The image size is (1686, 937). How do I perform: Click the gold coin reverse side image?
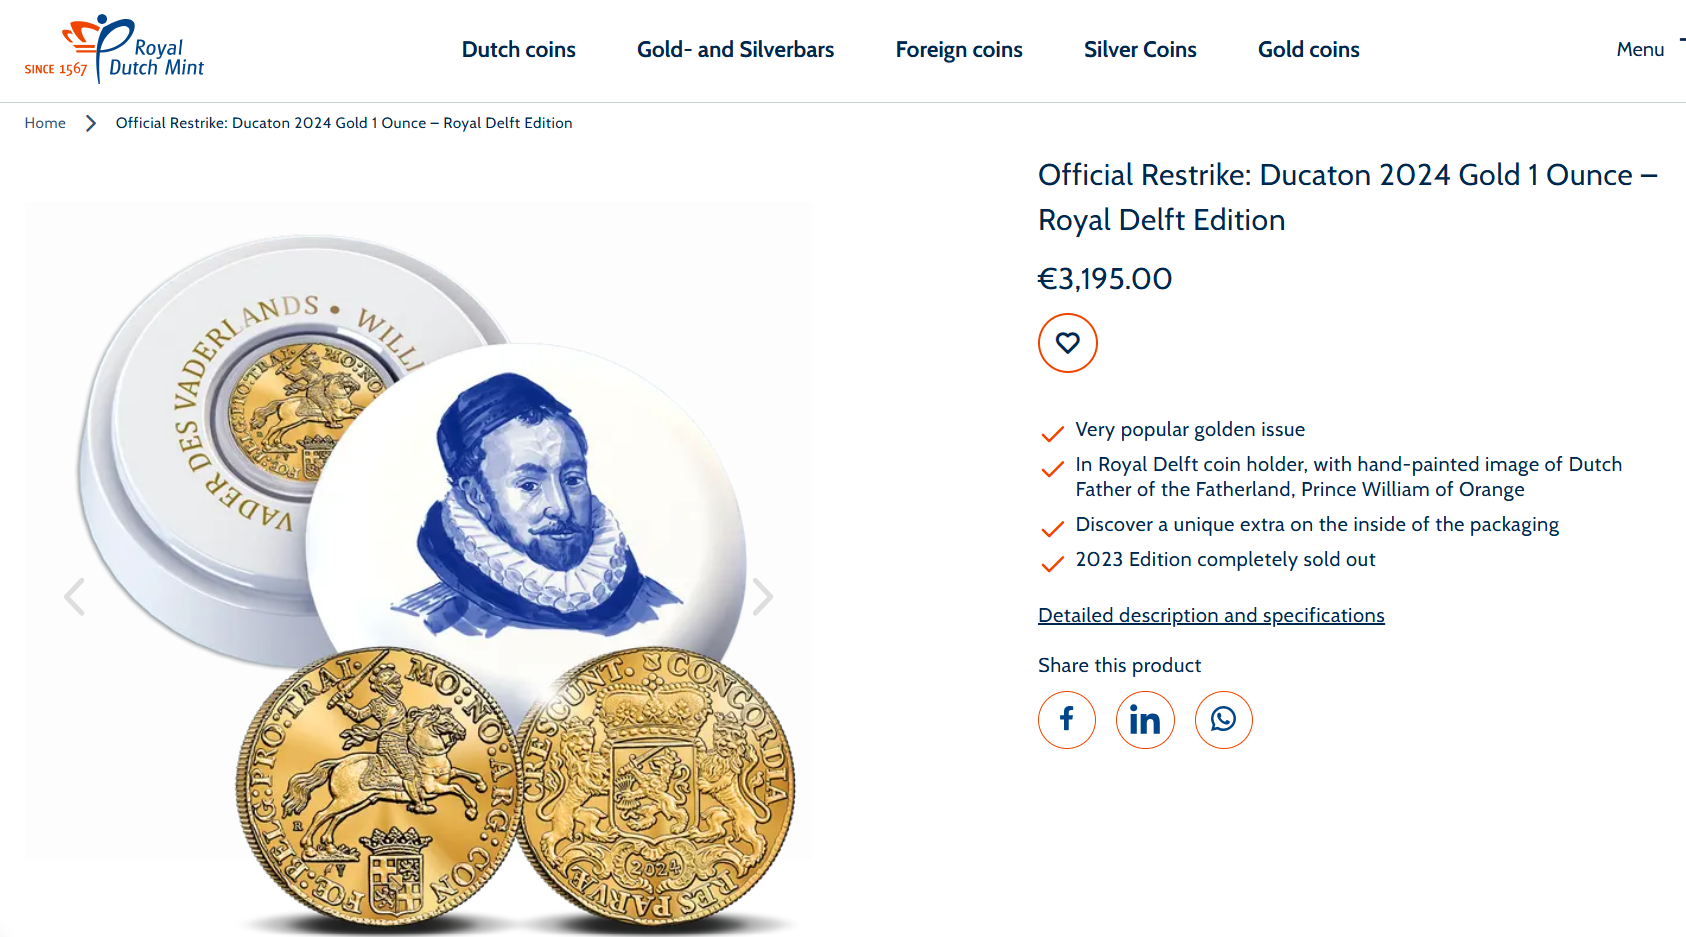656,785
